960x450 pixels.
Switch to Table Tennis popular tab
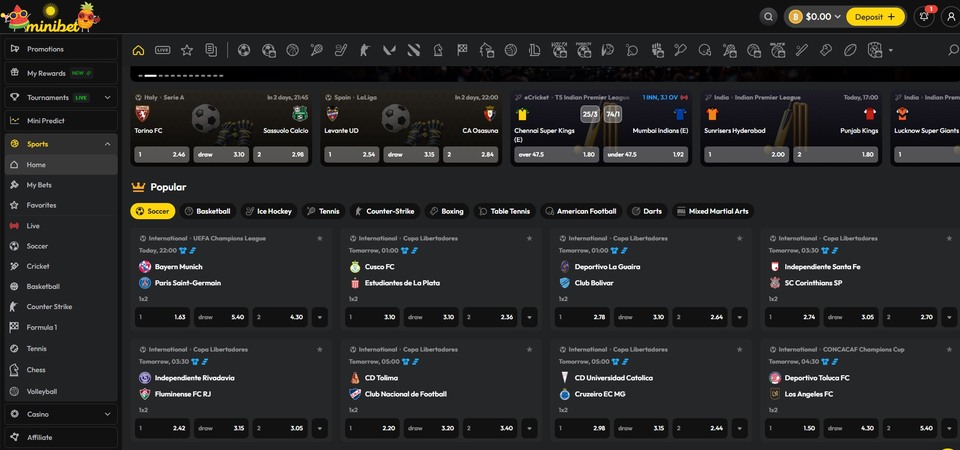[x=504, y=211]
